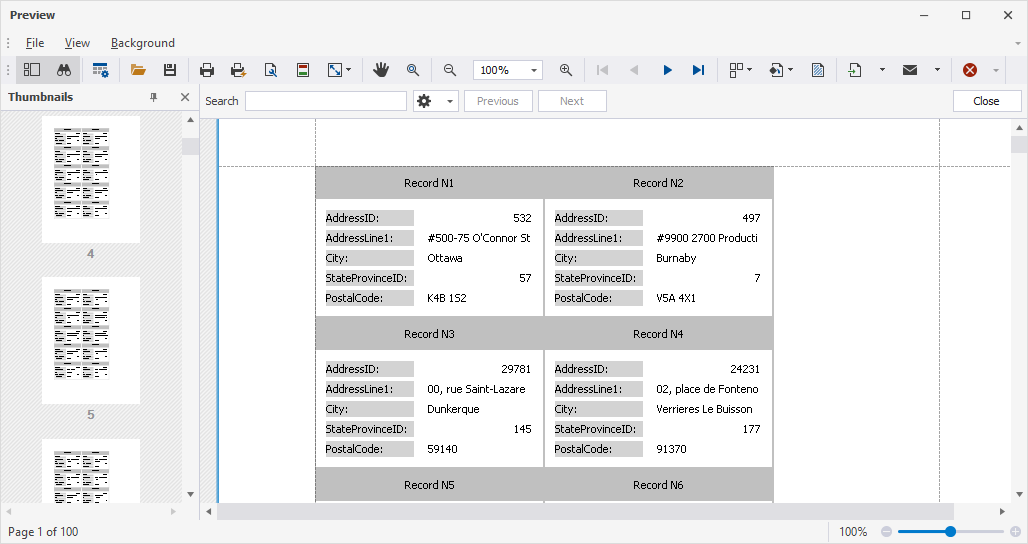Click the zoom slider plus button
The height and width of the screenshot is (544, 1028).
1015,532
